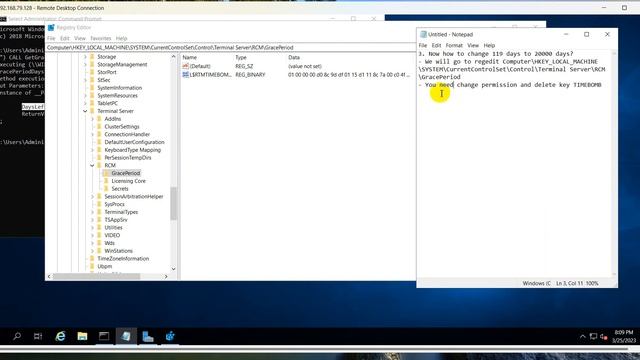Switch to the Command Prompt taskbar icon
Viewport: 640px width, 360px height.
point(104,336)
